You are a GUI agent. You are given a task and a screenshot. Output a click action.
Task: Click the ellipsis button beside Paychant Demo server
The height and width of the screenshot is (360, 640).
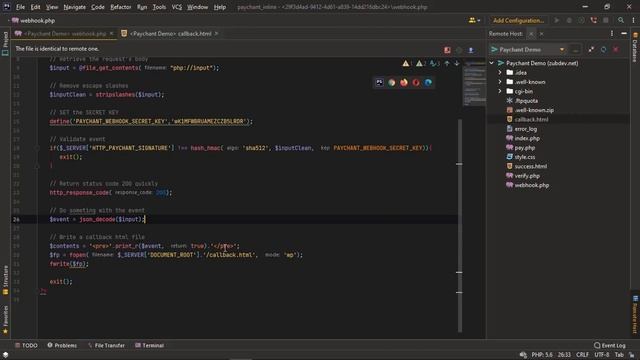coord(576,49)
